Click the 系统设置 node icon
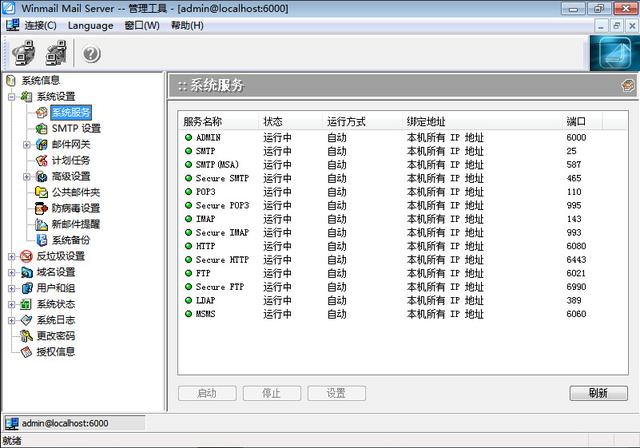 pyautogui.click(x=27, y=97)
